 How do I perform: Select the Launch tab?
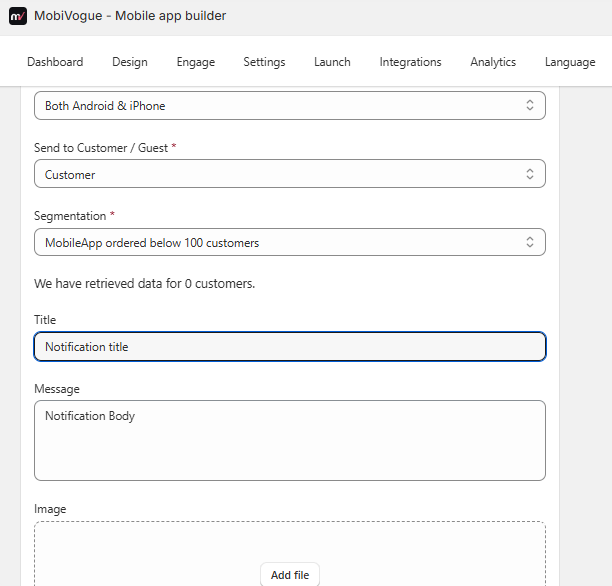coord(332,62)
